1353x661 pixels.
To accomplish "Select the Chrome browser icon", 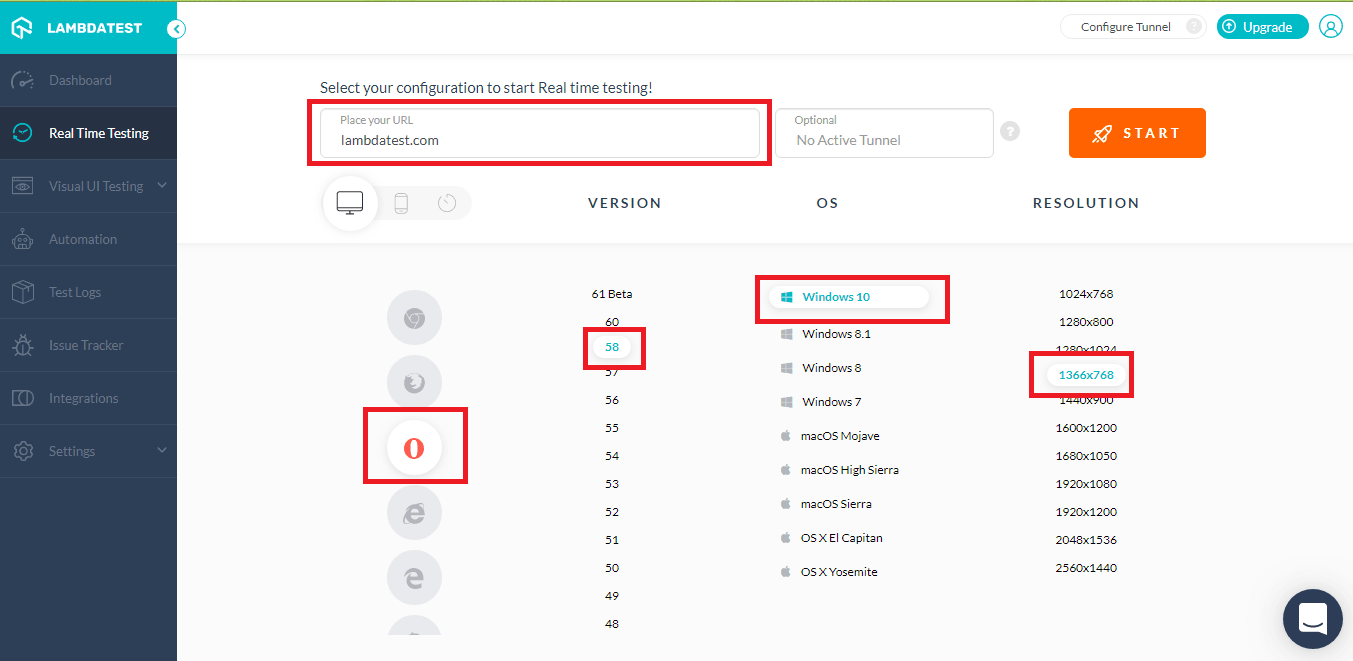I will point(413,319).
